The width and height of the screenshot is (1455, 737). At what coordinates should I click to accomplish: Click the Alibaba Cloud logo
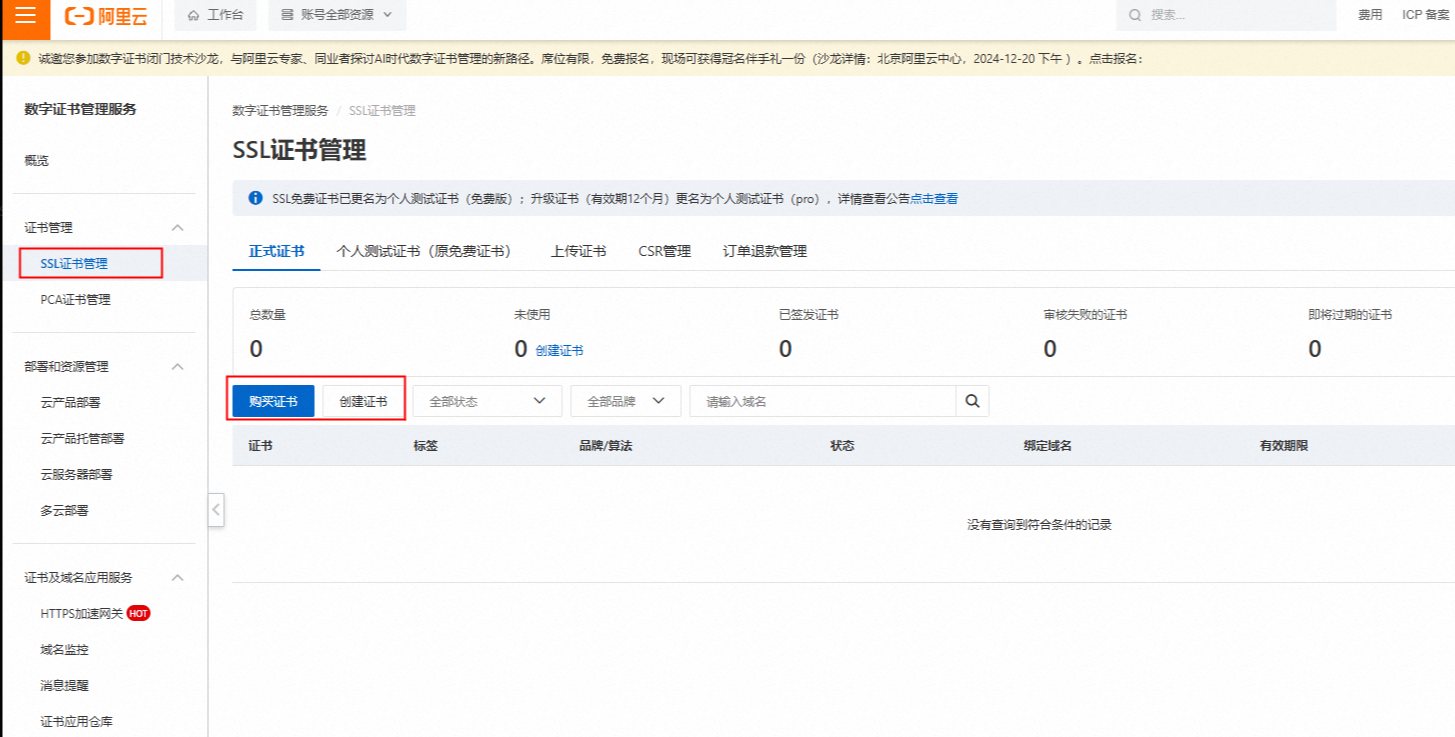(x=106, y=15)
